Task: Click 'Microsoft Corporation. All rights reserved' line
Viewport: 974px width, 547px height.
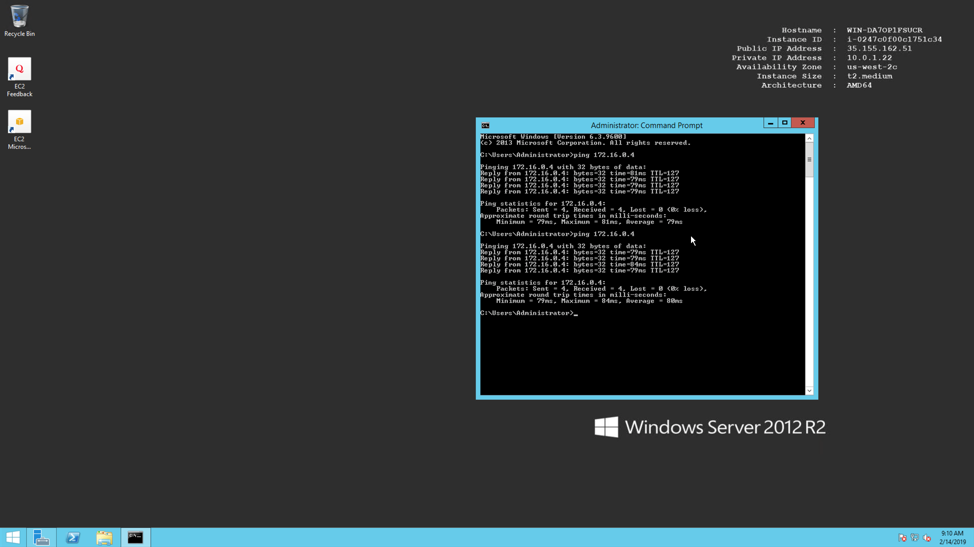Action: 585,143
